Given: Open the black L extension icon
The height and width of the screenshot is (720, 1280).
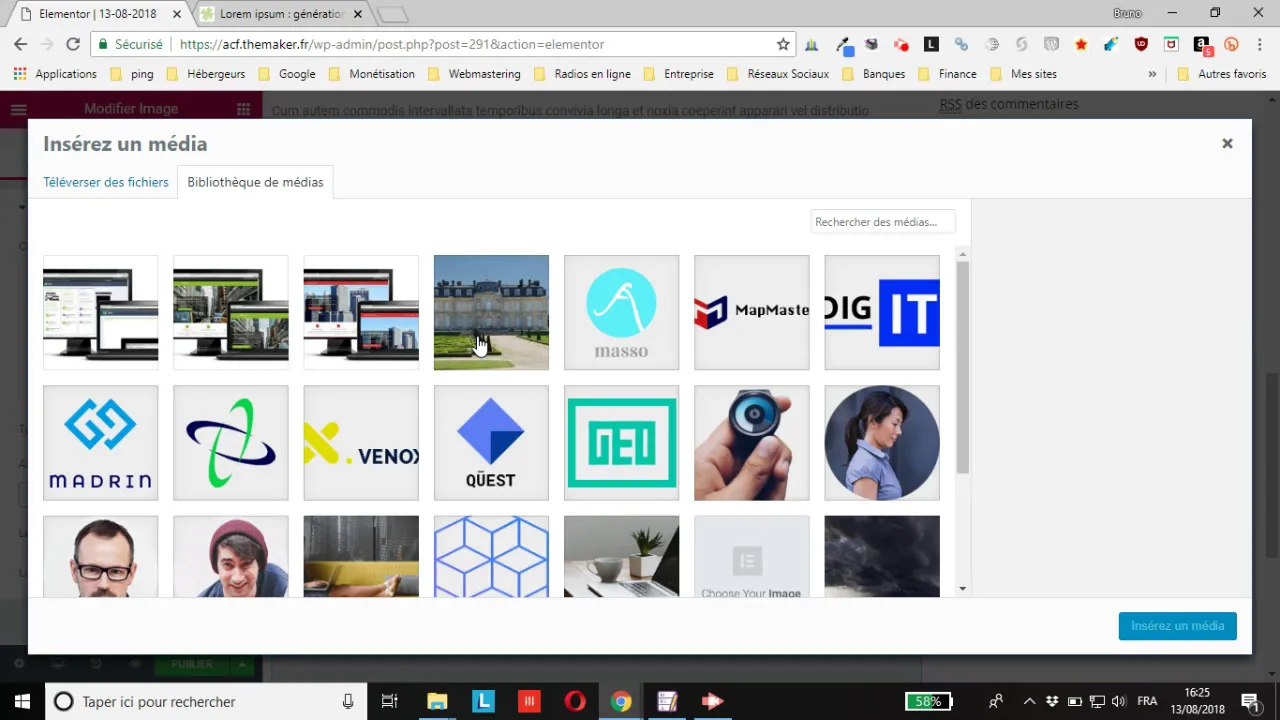Looking at the screenshot, I should pyautogui.click(x=931, y=44).
